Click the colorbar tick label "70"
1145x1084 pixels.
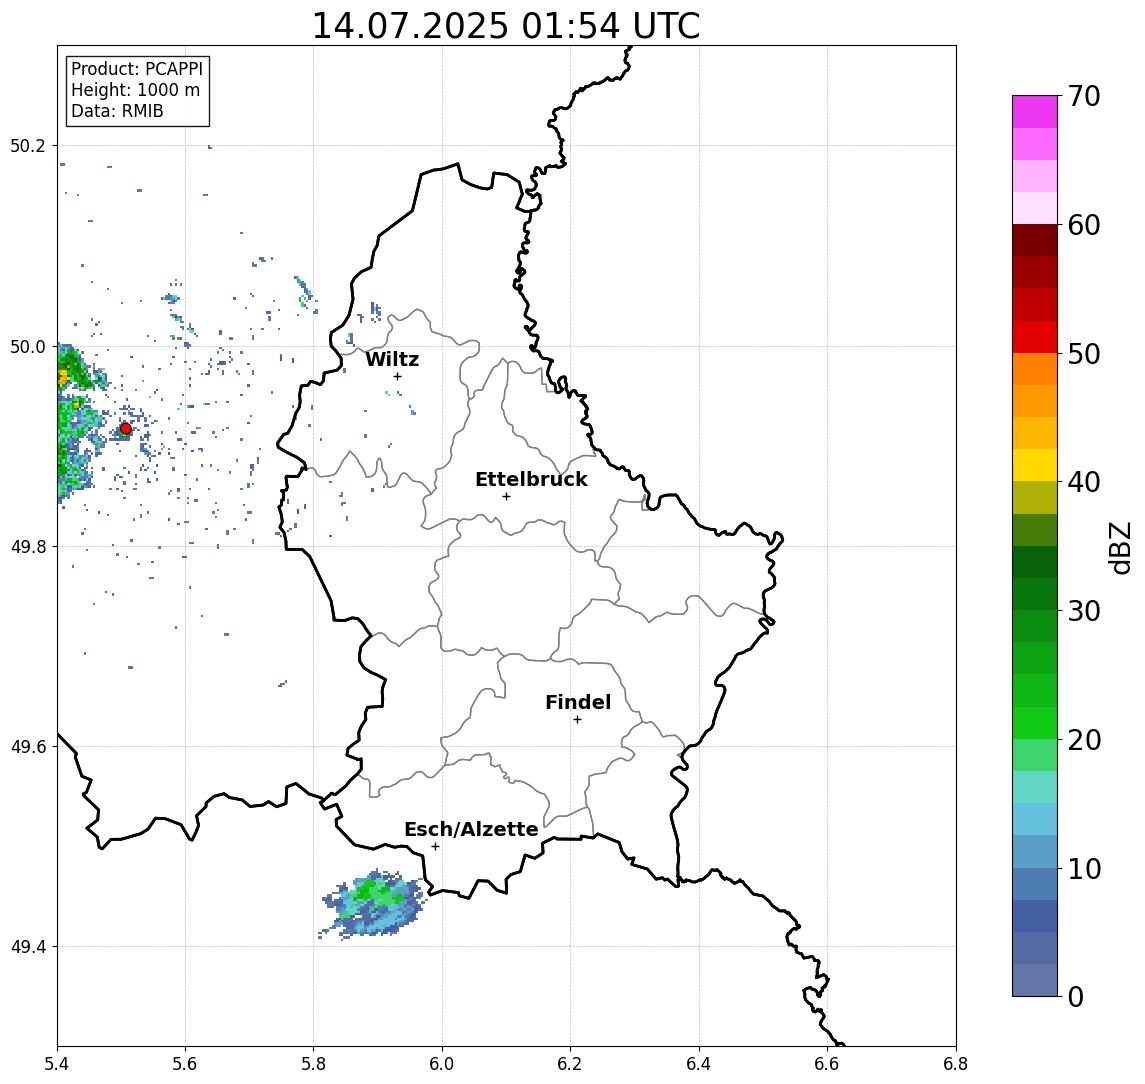click(x=1084, y=96)
